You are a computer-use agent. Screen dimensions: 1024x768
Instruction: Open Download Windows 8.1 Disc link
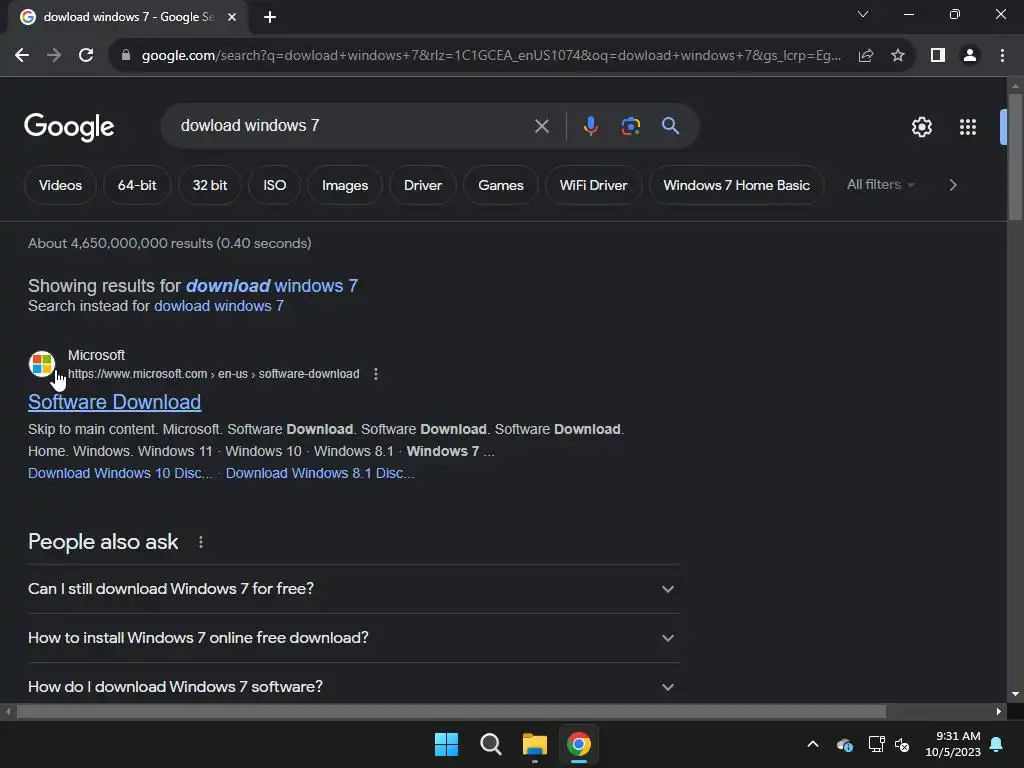tap(320, 473)
